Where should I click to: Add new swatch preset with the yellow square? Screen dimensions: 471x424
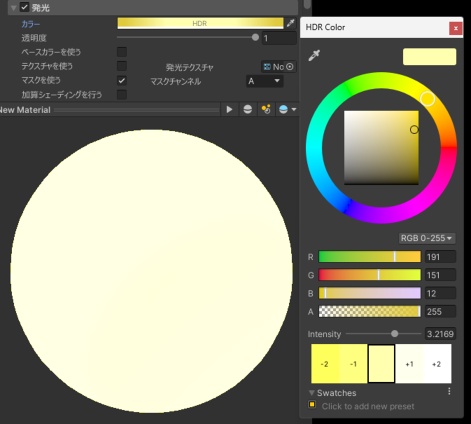(312, 405)
